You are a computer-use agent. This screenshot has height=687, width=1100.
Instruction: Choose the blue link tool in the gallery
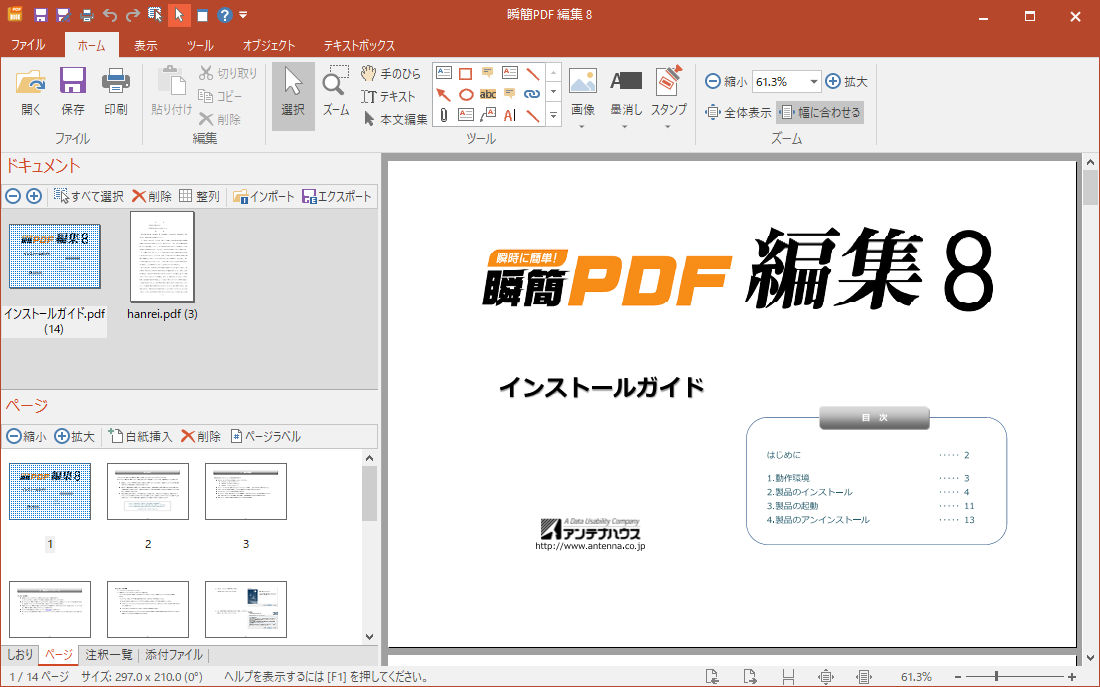click(532, 94)
